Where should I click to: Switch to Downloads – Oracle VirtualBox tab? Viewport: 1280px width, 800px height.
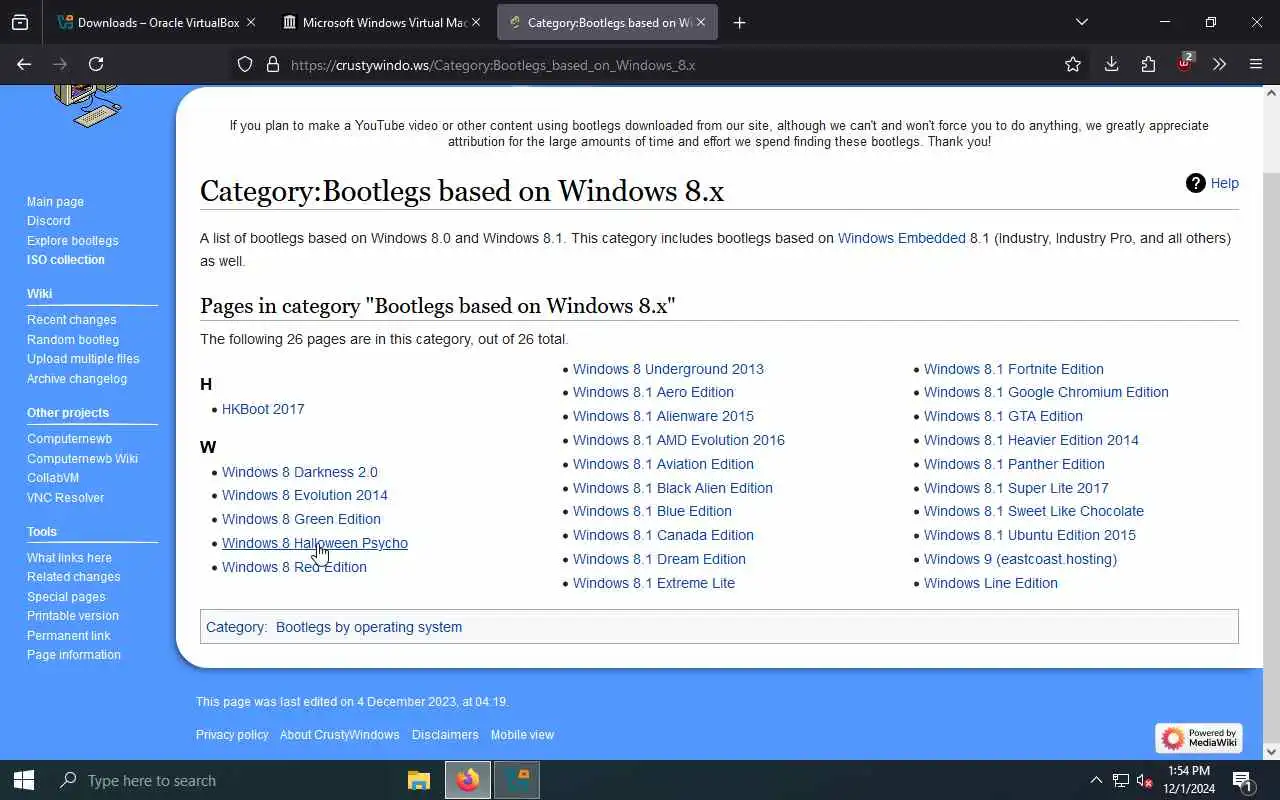tap(155, 22)
